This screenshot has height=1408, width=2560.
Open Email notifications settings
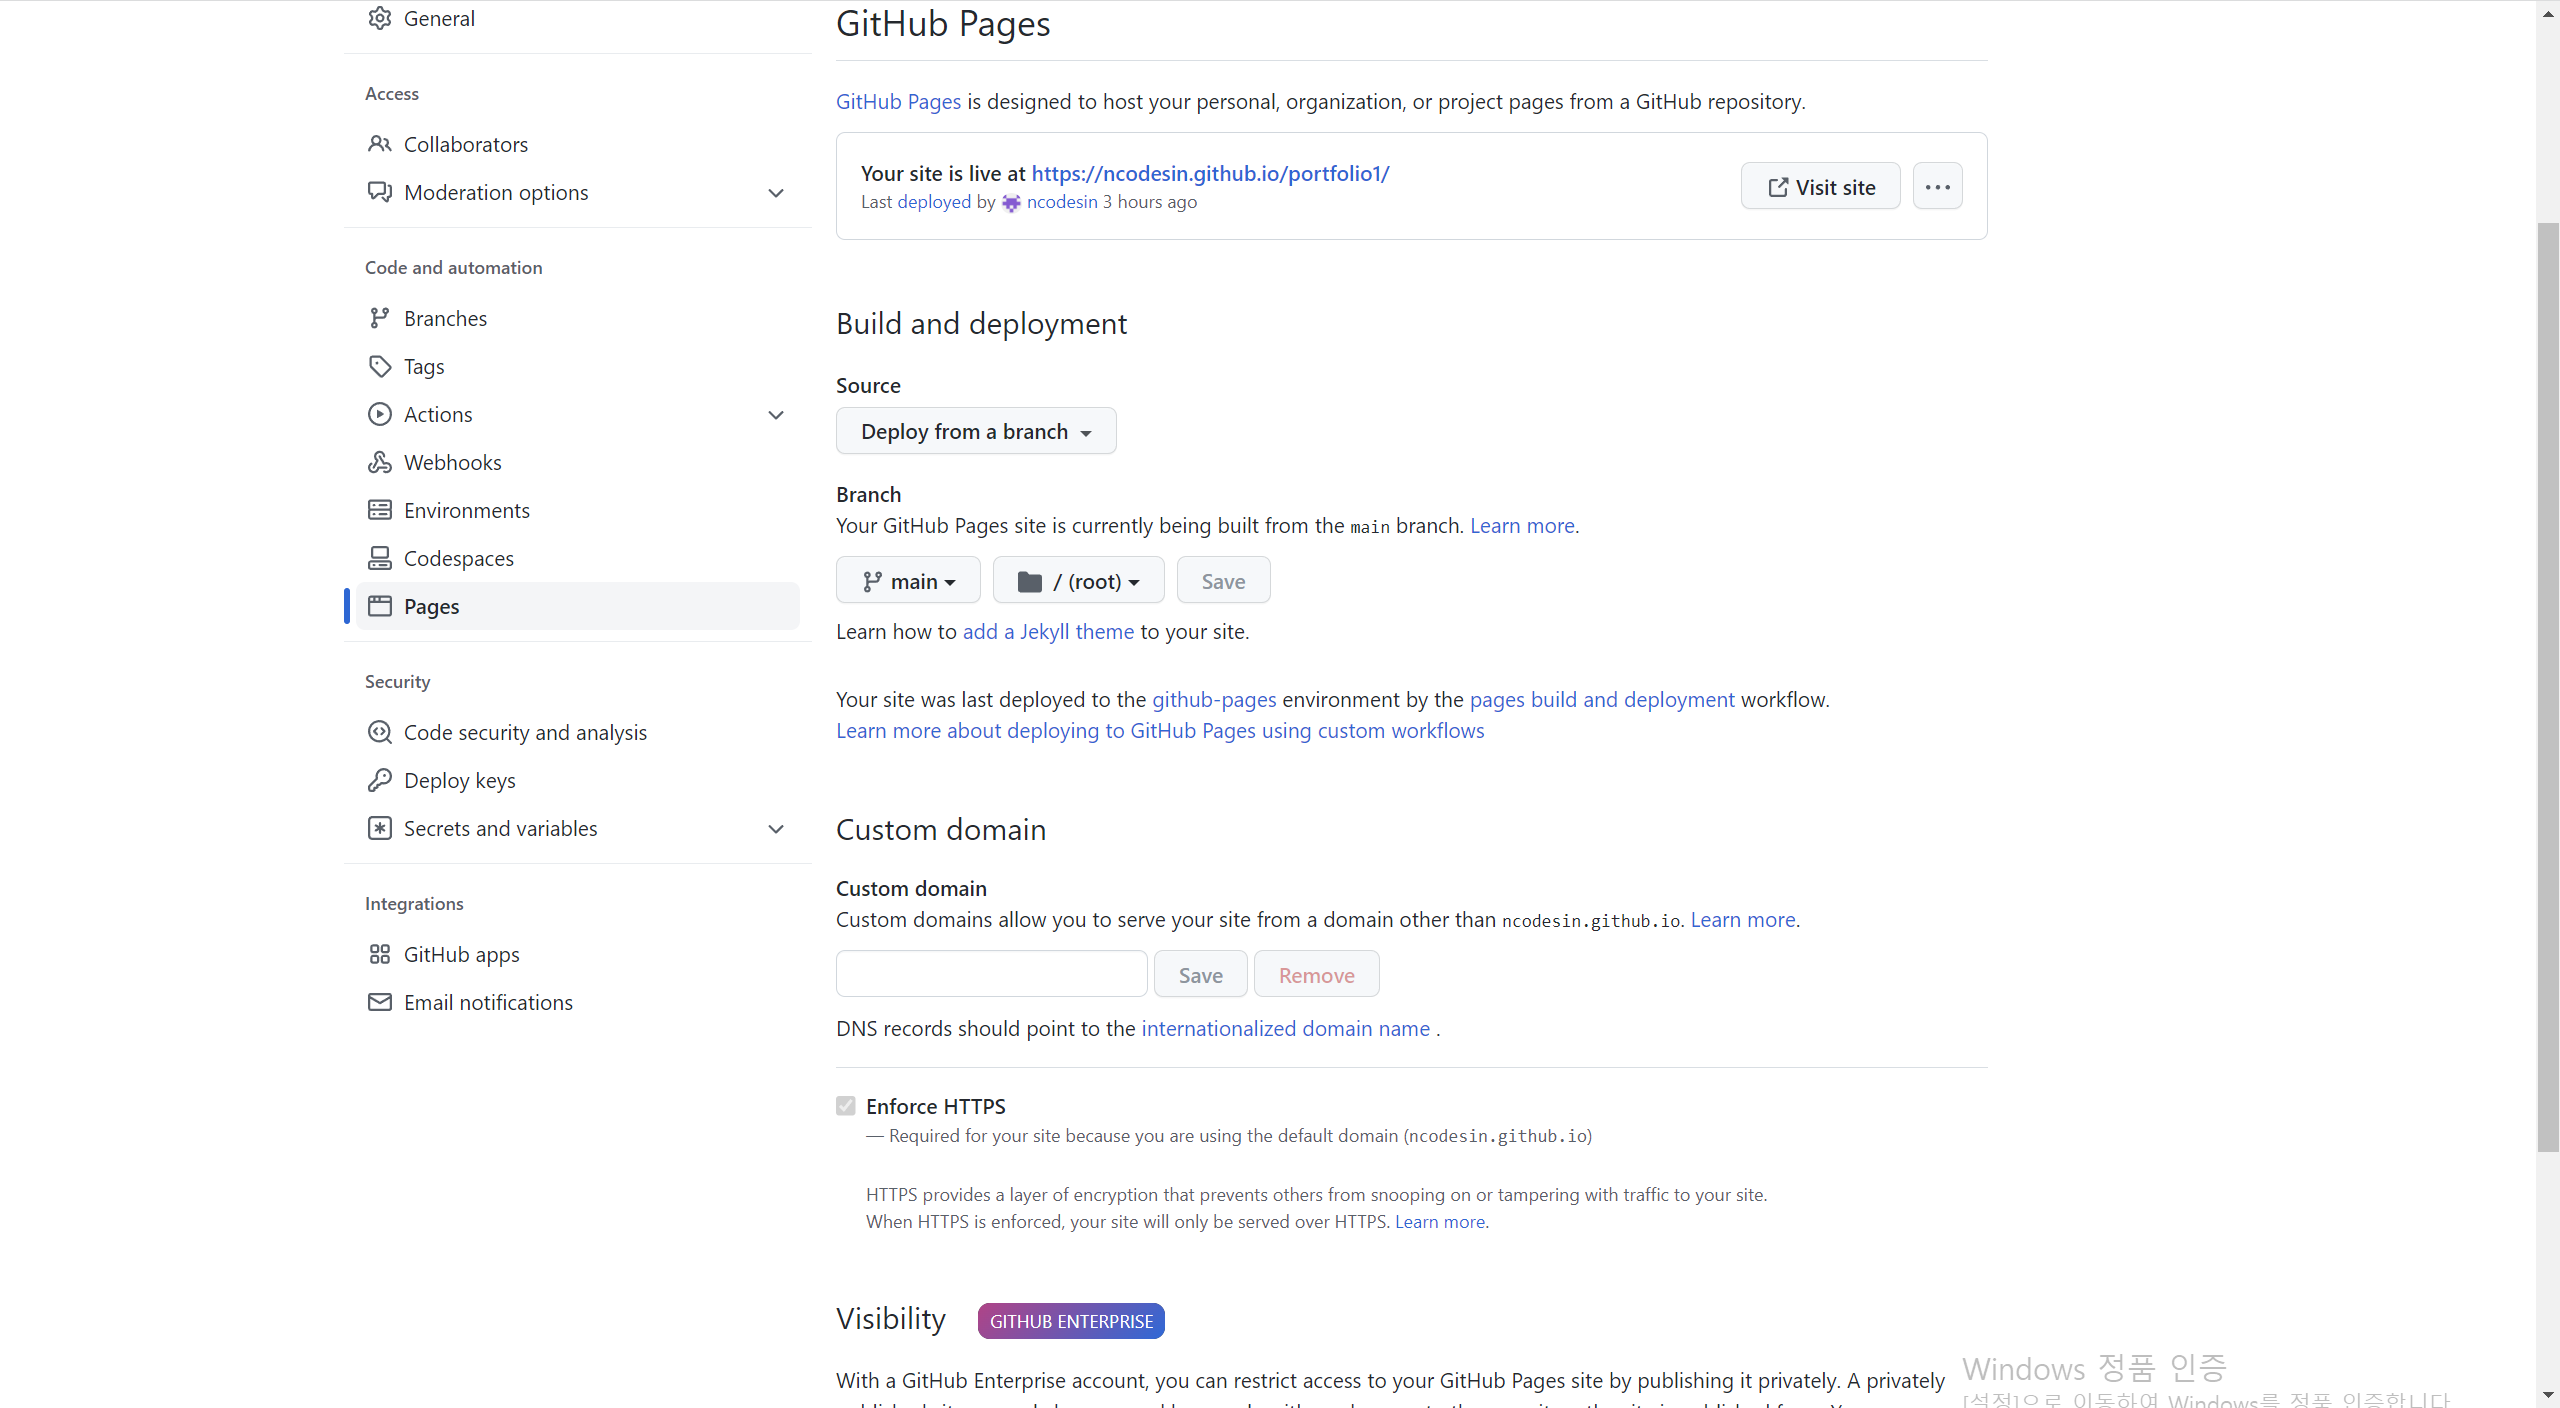578,1002
